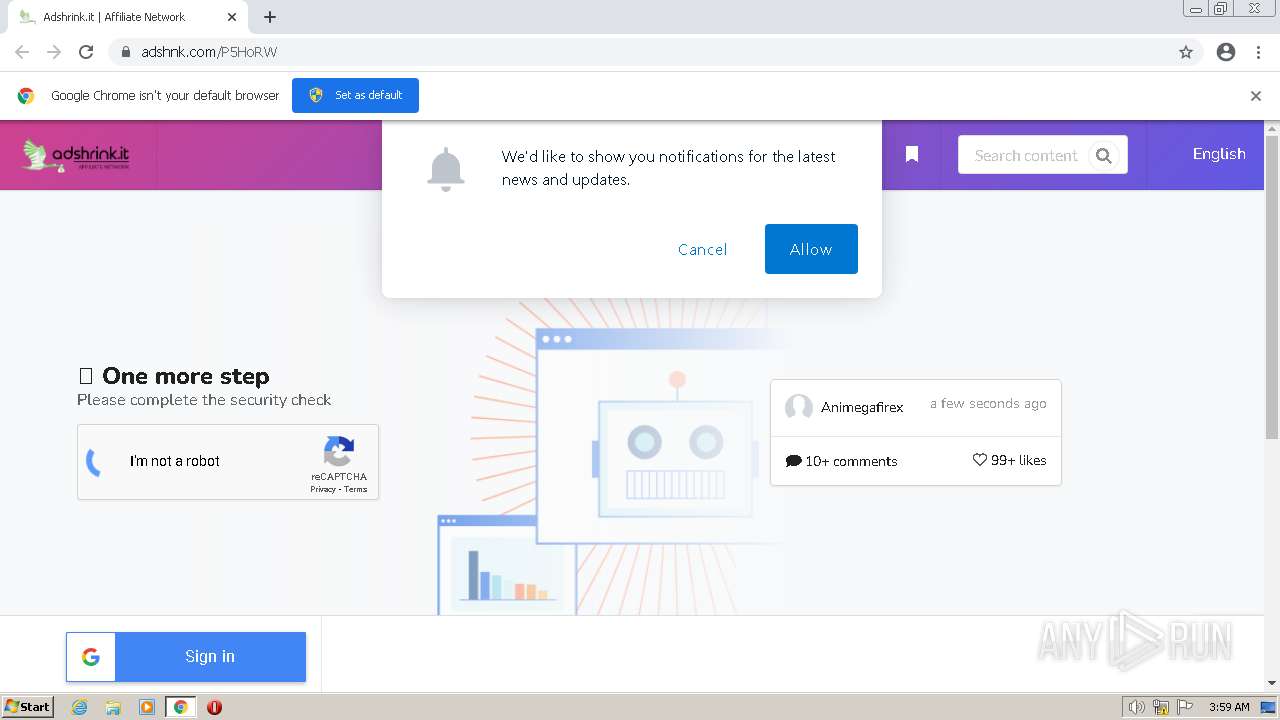Click the volume speaker tray icon
Image resolution: width=1280 pixels, height=720 pixels.
[x=1136, y=707]
